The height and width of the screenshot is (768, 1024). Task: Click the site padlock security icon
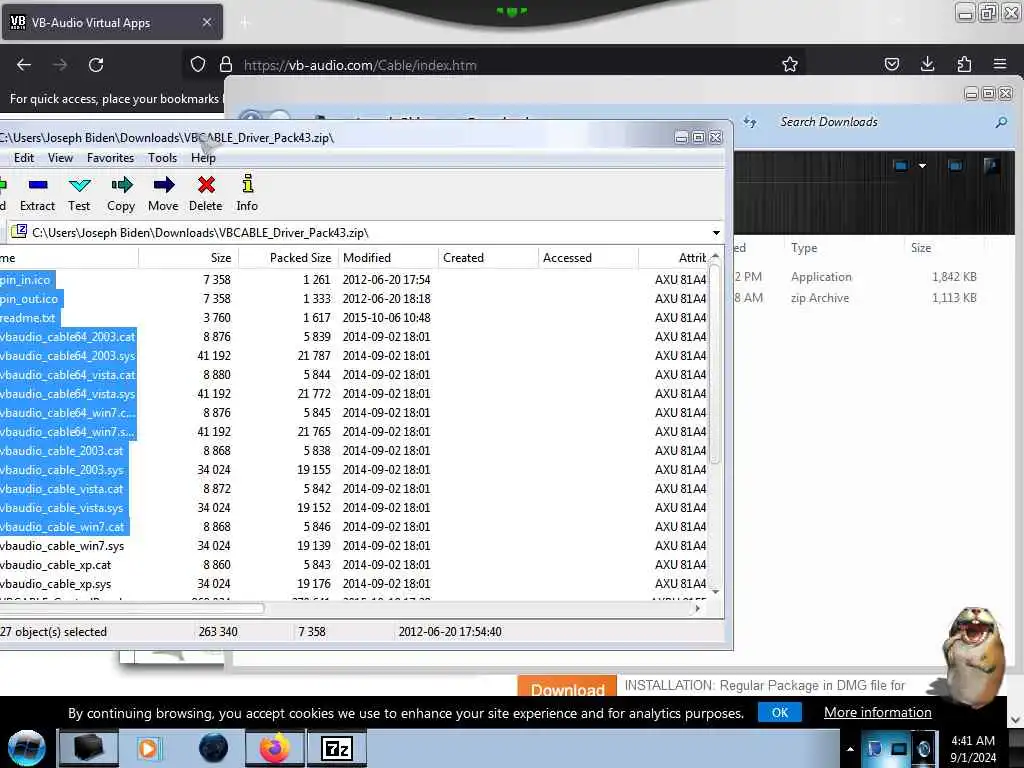226,65
